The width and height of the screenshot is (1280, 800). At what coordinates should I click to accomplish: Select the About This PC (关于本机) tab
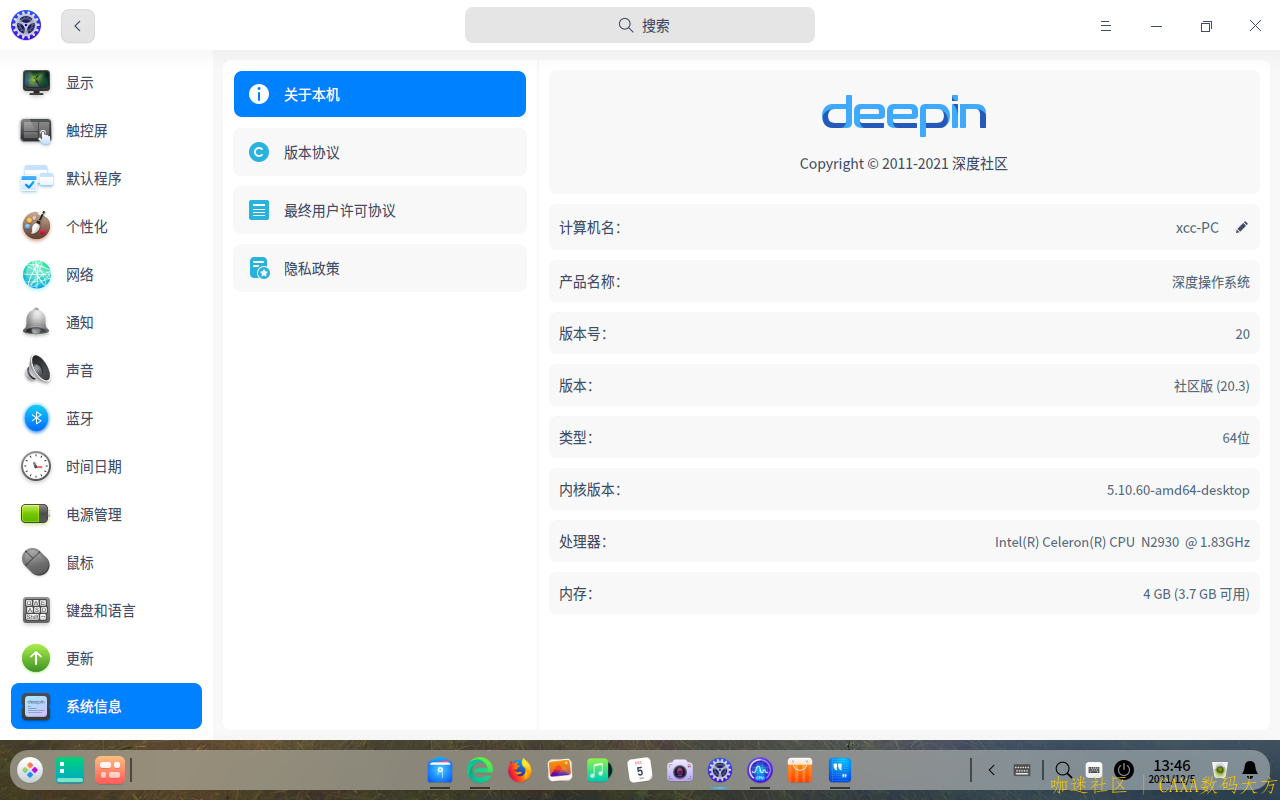coord(380,94)
